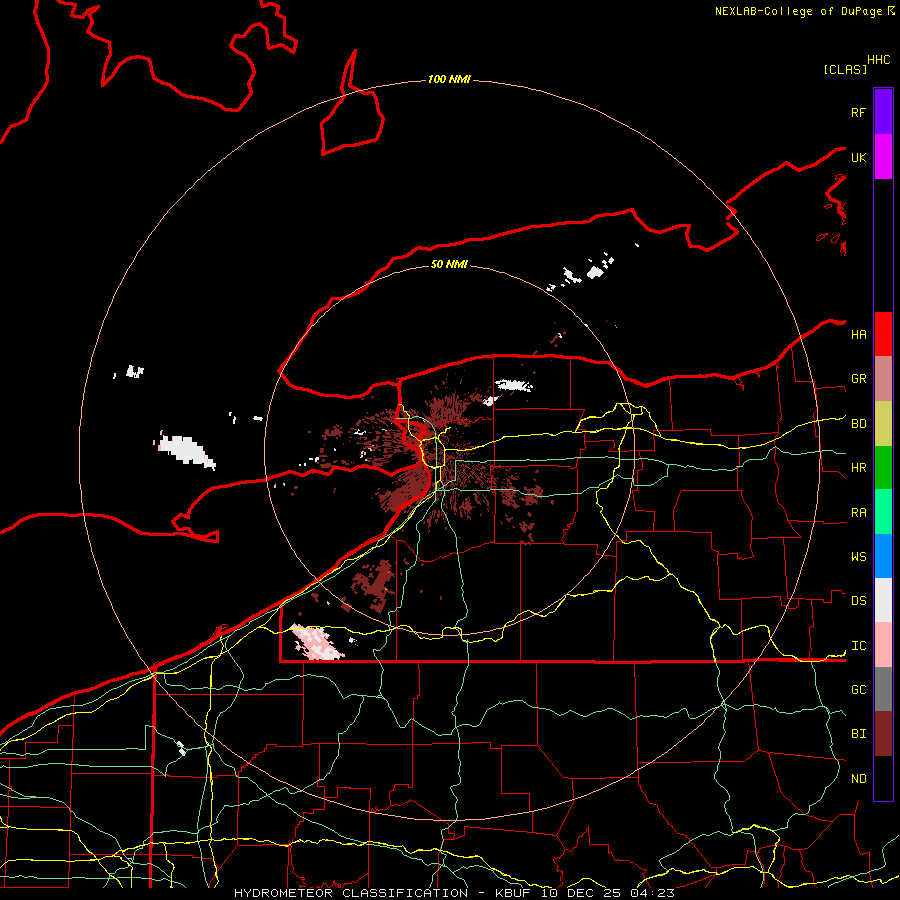Click the HA red legend swatch
Screen dimensions: 900x900
(x=883, y=334)
